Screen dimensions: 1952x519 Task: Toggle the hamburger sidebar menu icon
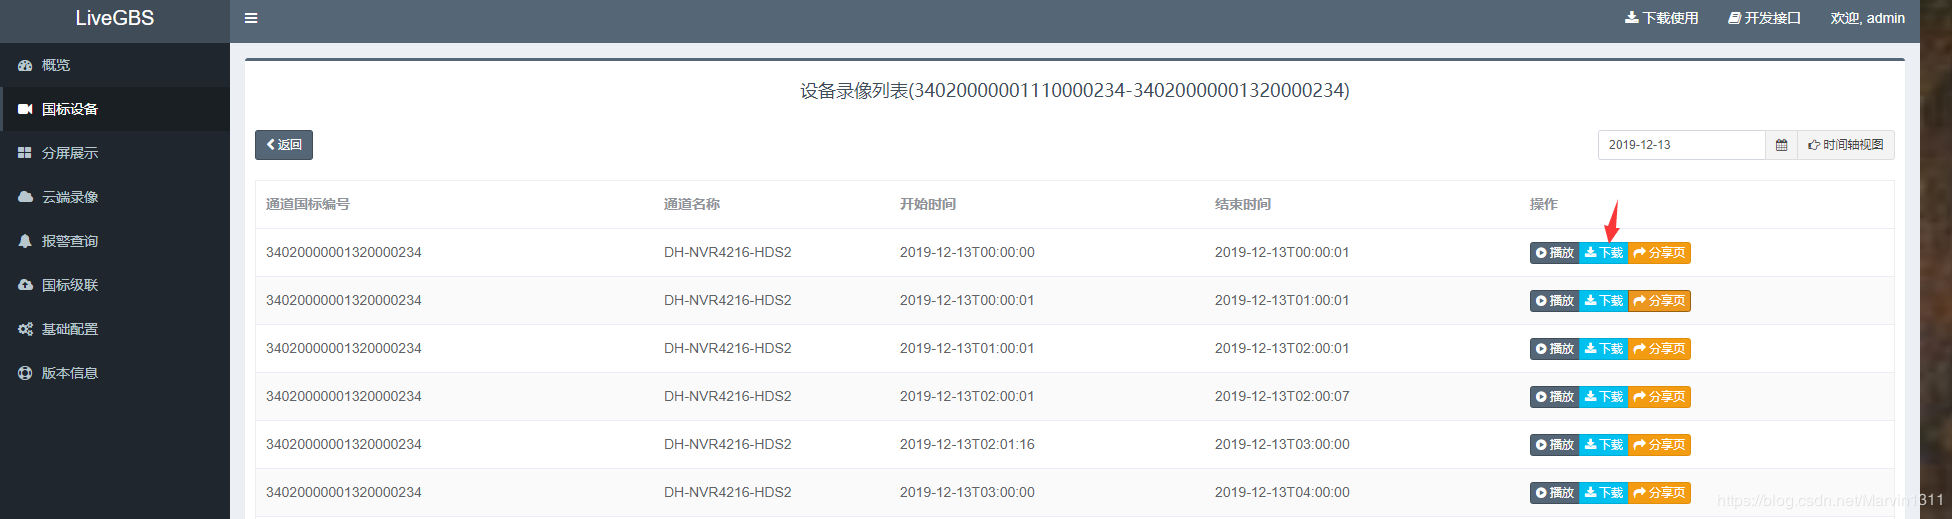[x=251, y=18]
